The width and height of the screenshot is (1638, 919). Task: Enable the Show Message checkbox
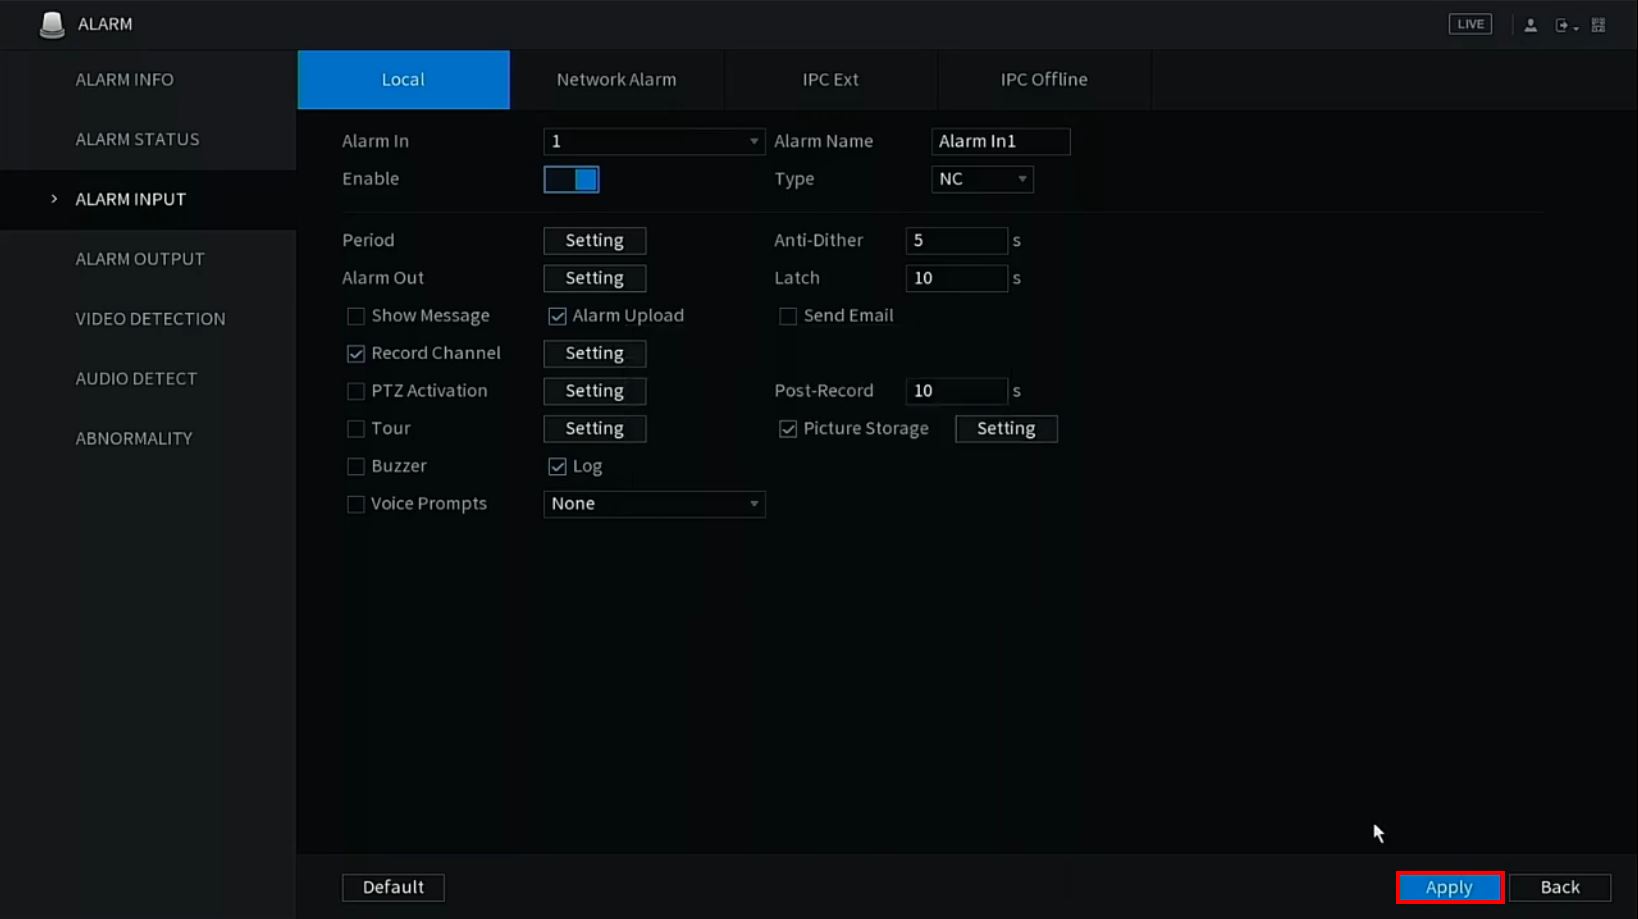click(356, 316)
